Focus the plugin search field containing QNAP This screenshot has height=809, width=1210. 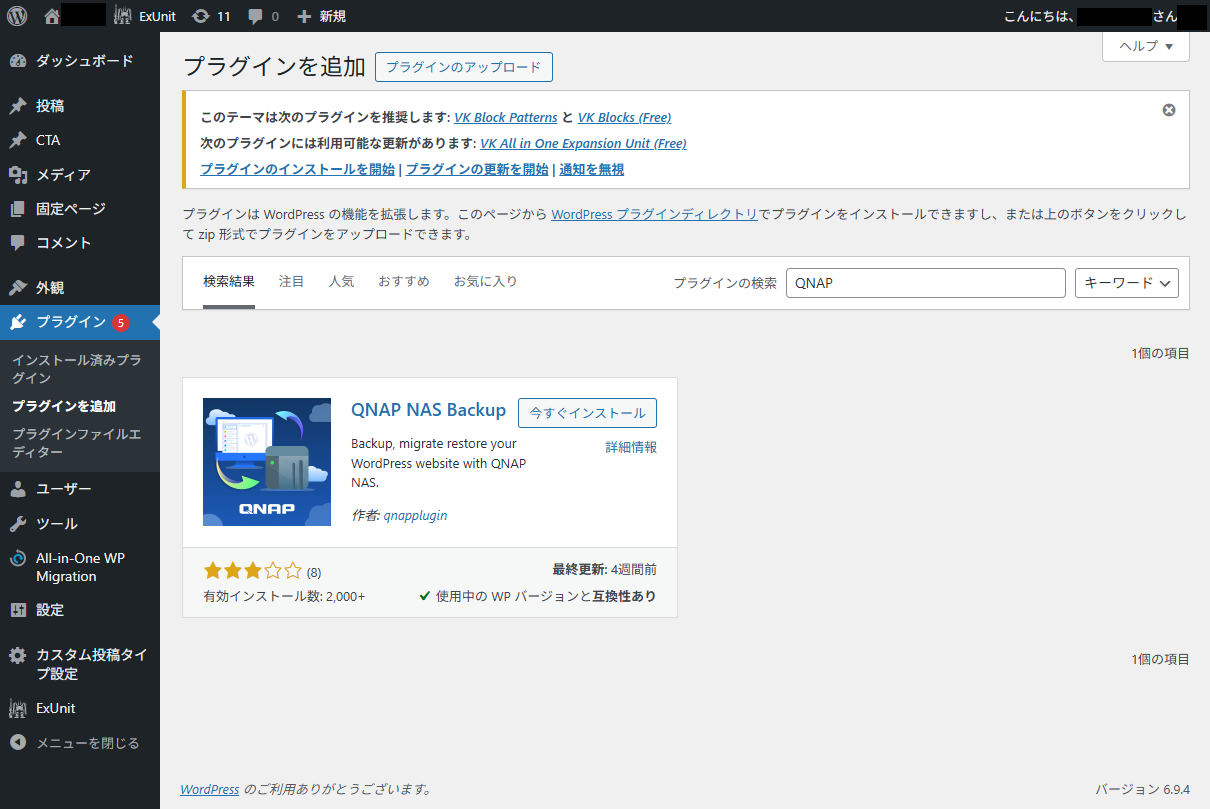[x=926, y=283]
